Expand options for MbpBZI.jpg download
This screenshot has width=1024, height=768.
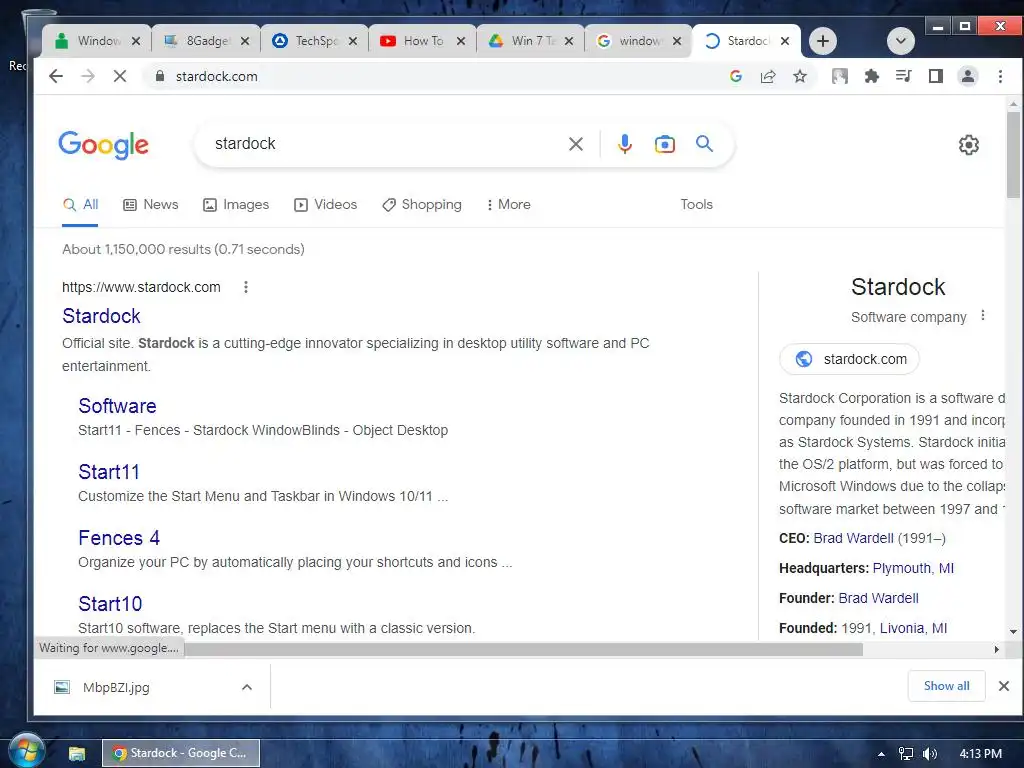[x=247, y=687]
